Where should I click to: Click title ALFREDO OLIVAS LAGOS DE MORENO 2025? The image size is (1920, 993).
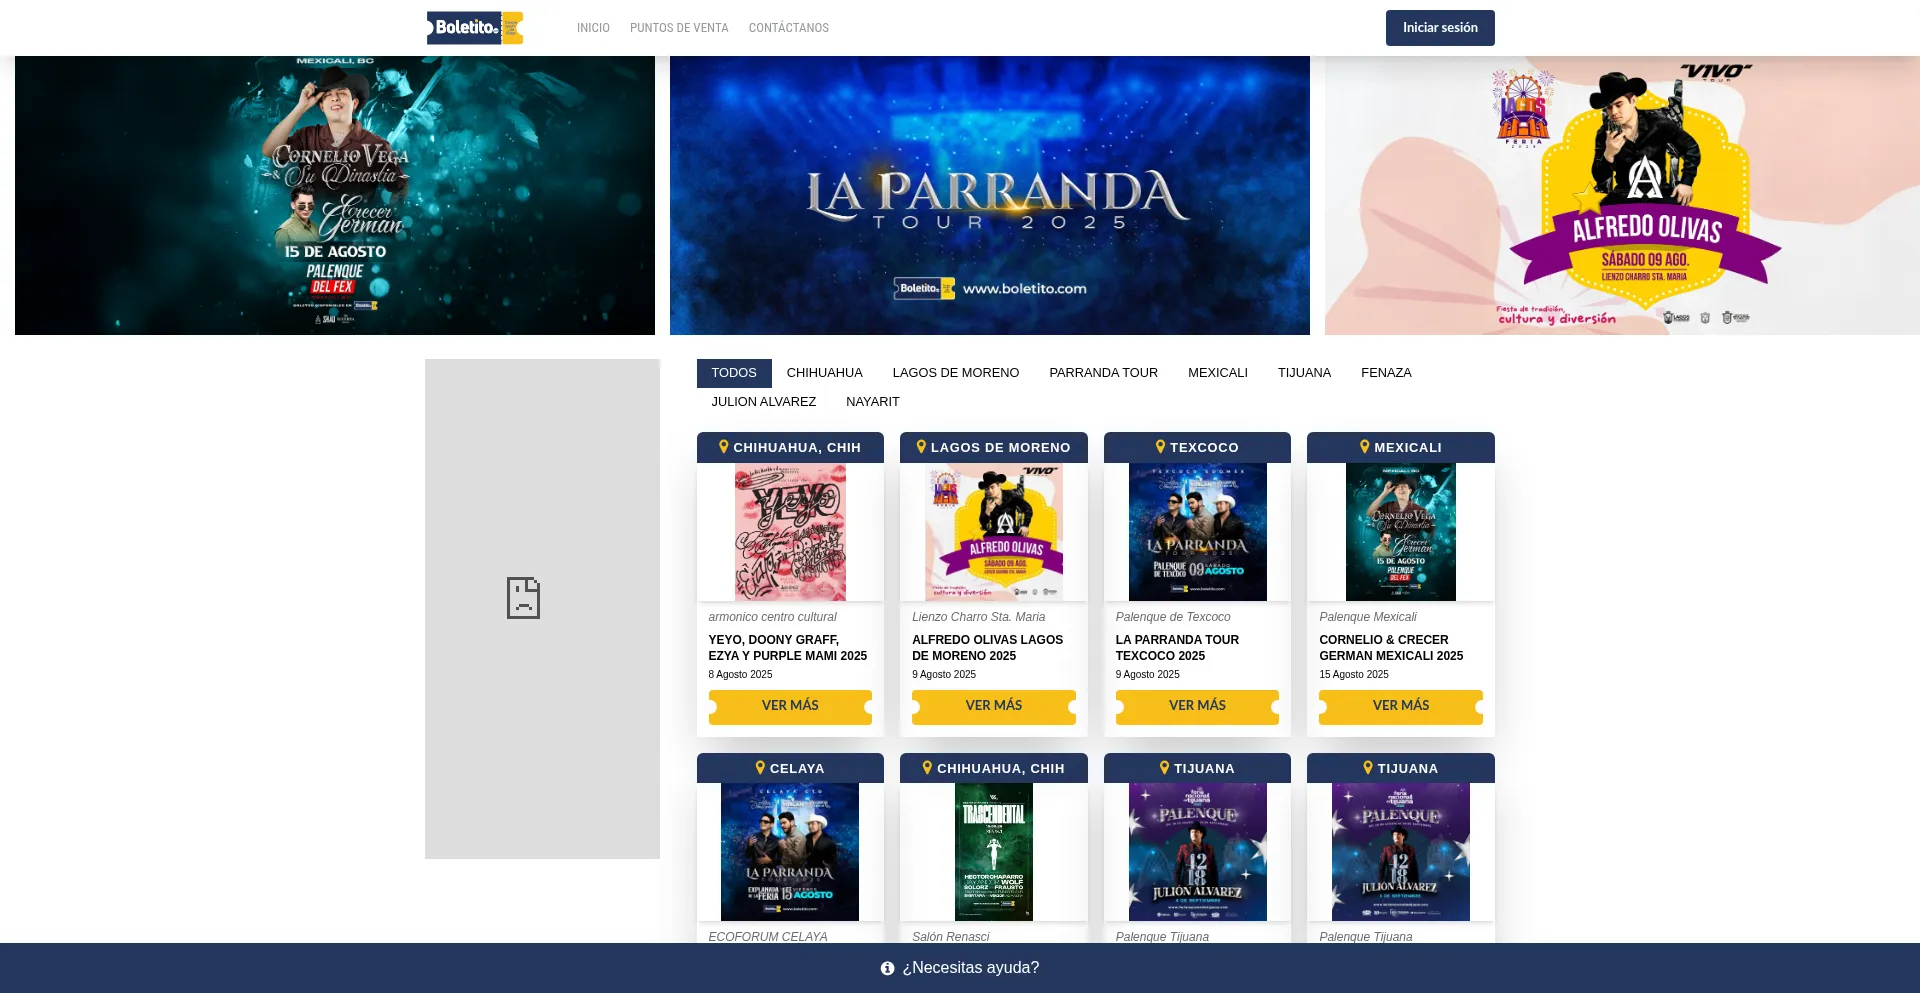click(988, 648)
